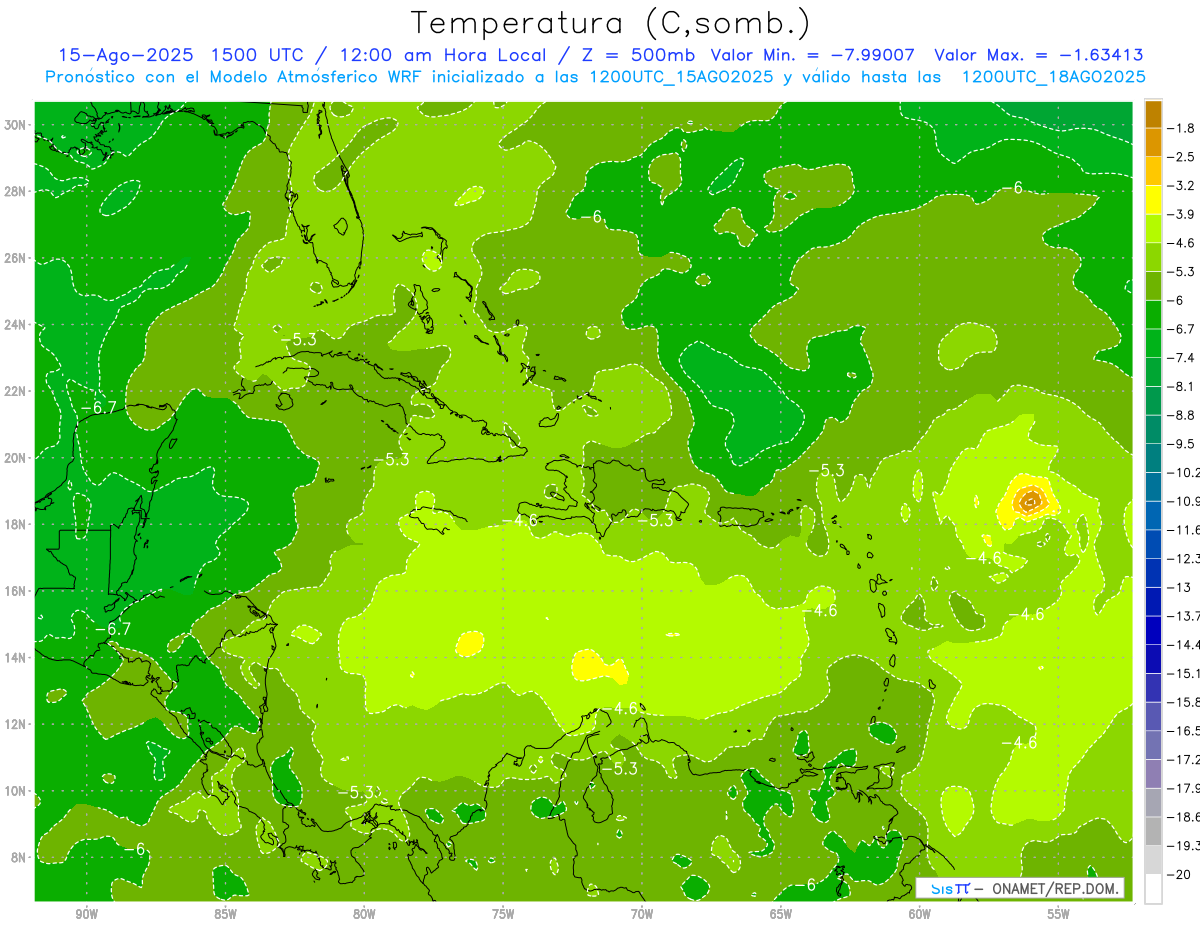Image resolution: width=1200 pixels, height=927 pixels.
Task: Click the '8N' latitude axis label
Action: 18,857
